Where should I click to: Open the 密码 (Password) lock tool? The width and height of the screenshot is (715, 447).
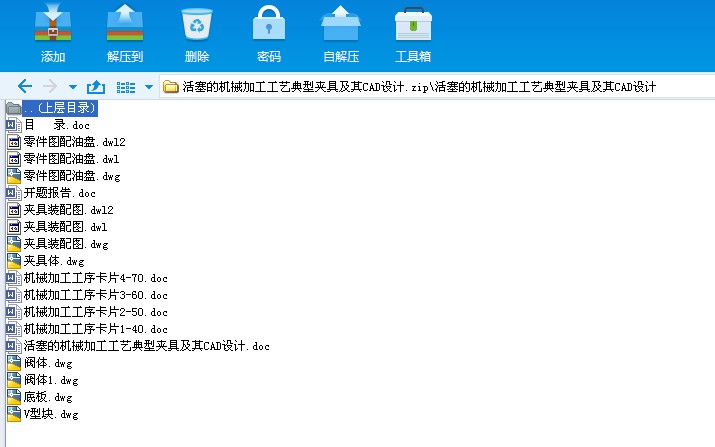click(269, 22)
